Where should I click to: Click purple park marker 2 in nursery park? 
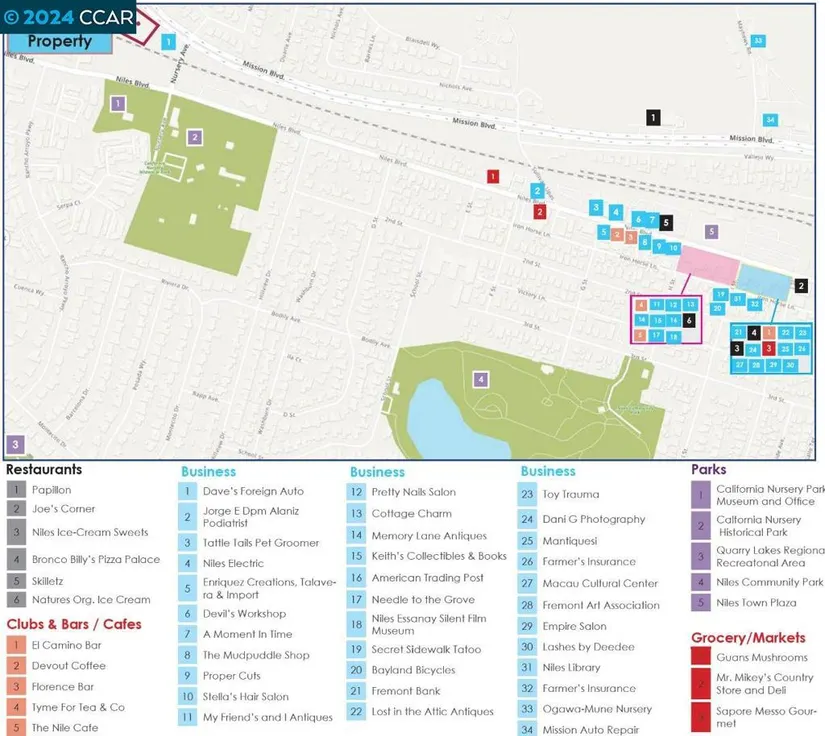[195, 138]
